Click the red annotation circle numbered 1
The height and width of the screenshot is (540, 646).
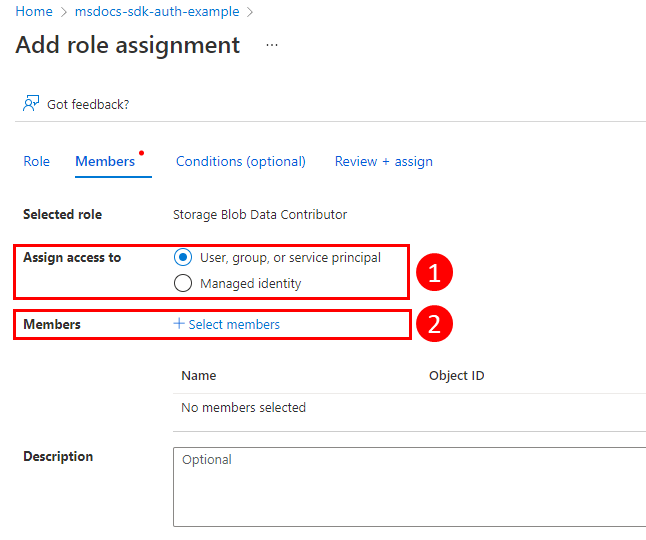click(x=434, y=272)
